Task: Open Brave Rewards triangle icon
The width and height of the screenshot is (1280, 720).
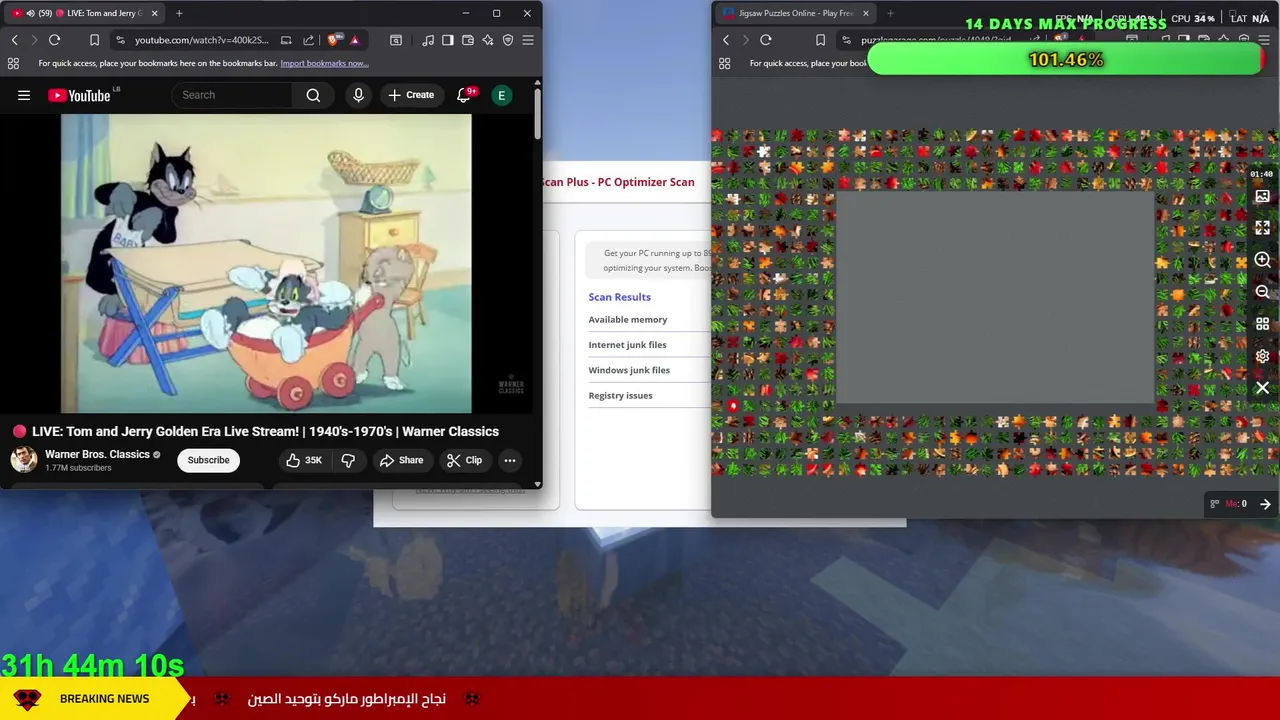Action: tap(354, 40)
